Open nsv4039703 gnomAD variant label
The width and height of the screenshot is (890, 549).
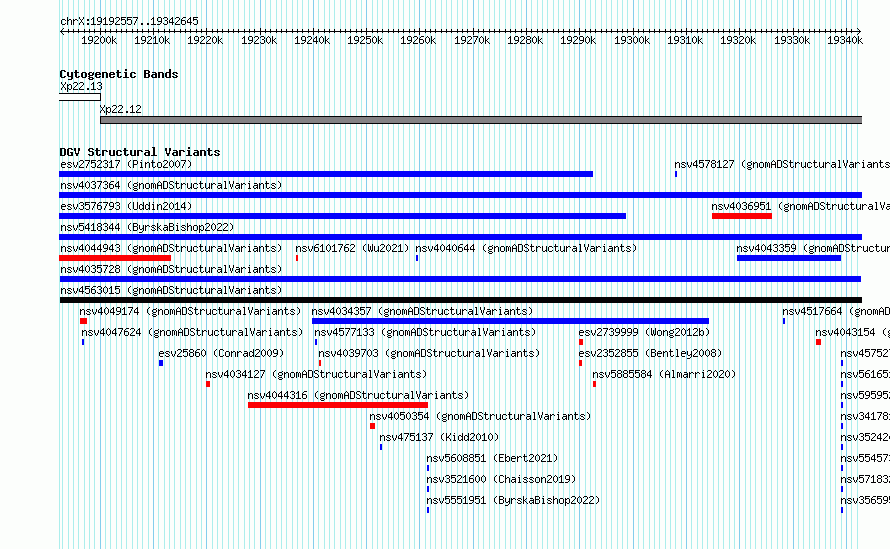tap(429, 353)
